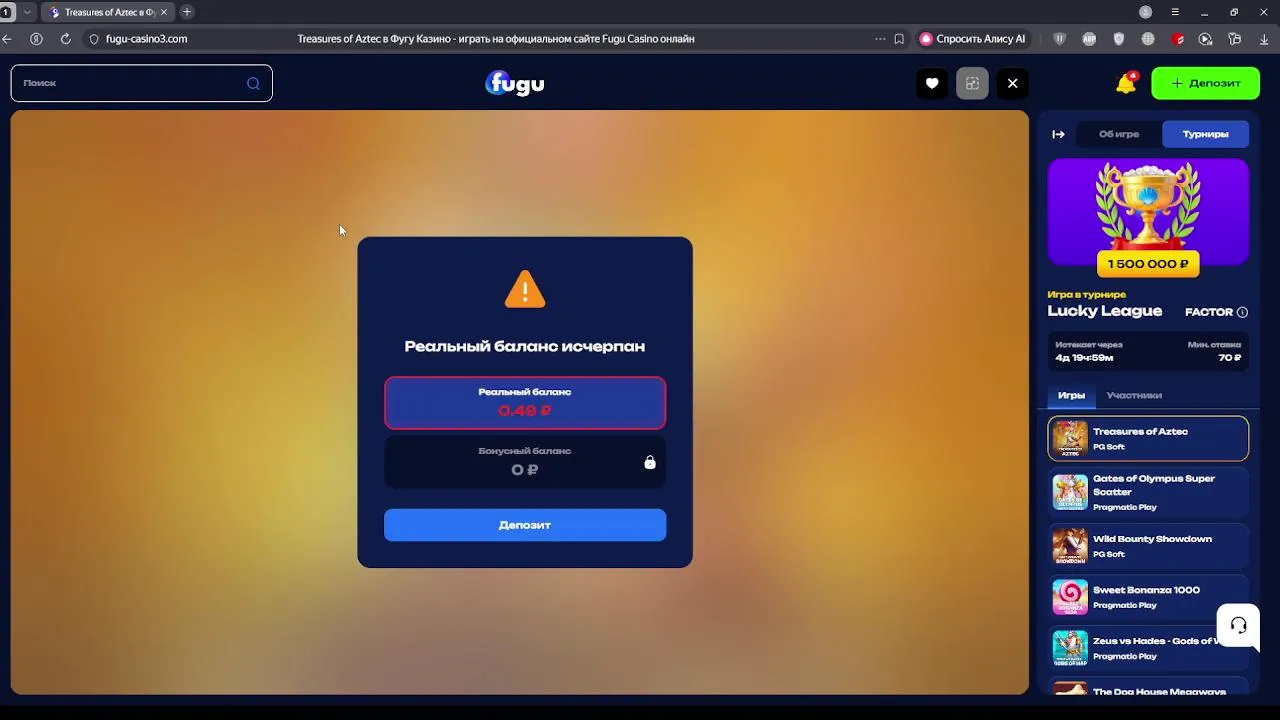Open the Участники tab

1134,395
